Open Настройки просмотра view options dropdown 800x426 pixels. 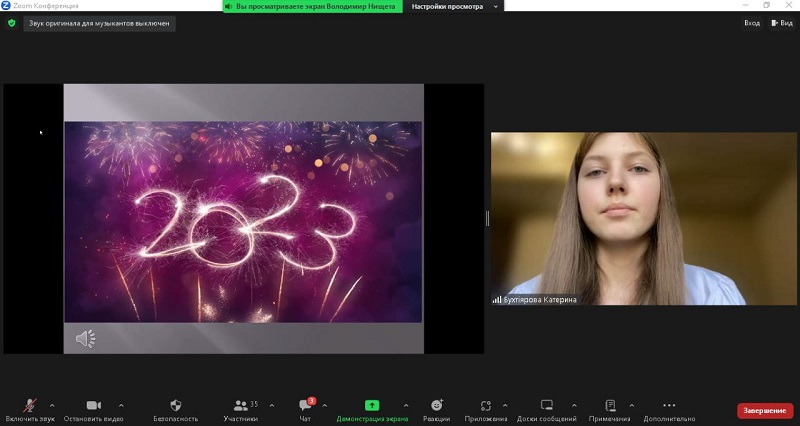tap(453, 7)
